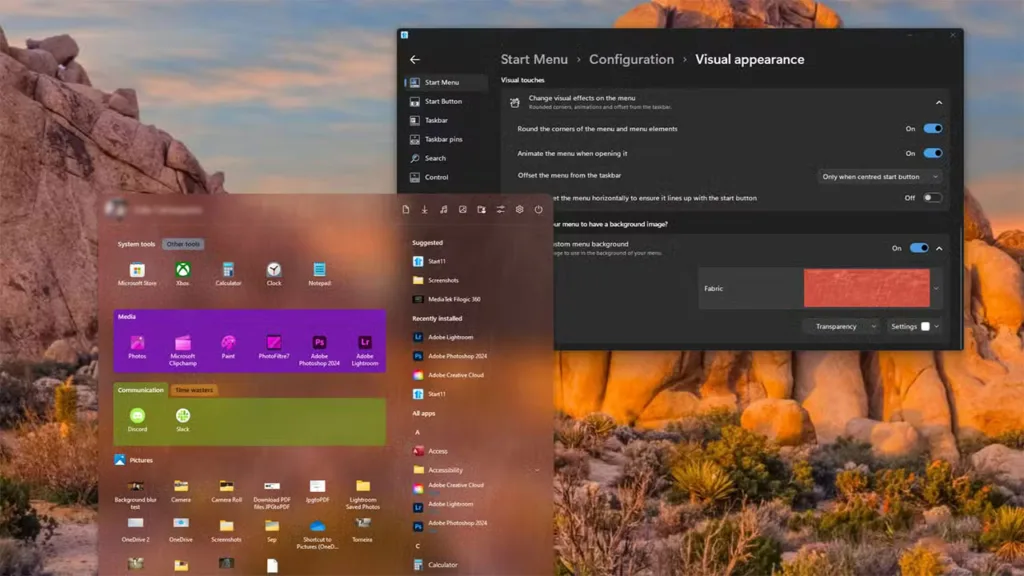Switch to the System tools tab
This screenshot has height=576, width=1024.
point(136,244)
